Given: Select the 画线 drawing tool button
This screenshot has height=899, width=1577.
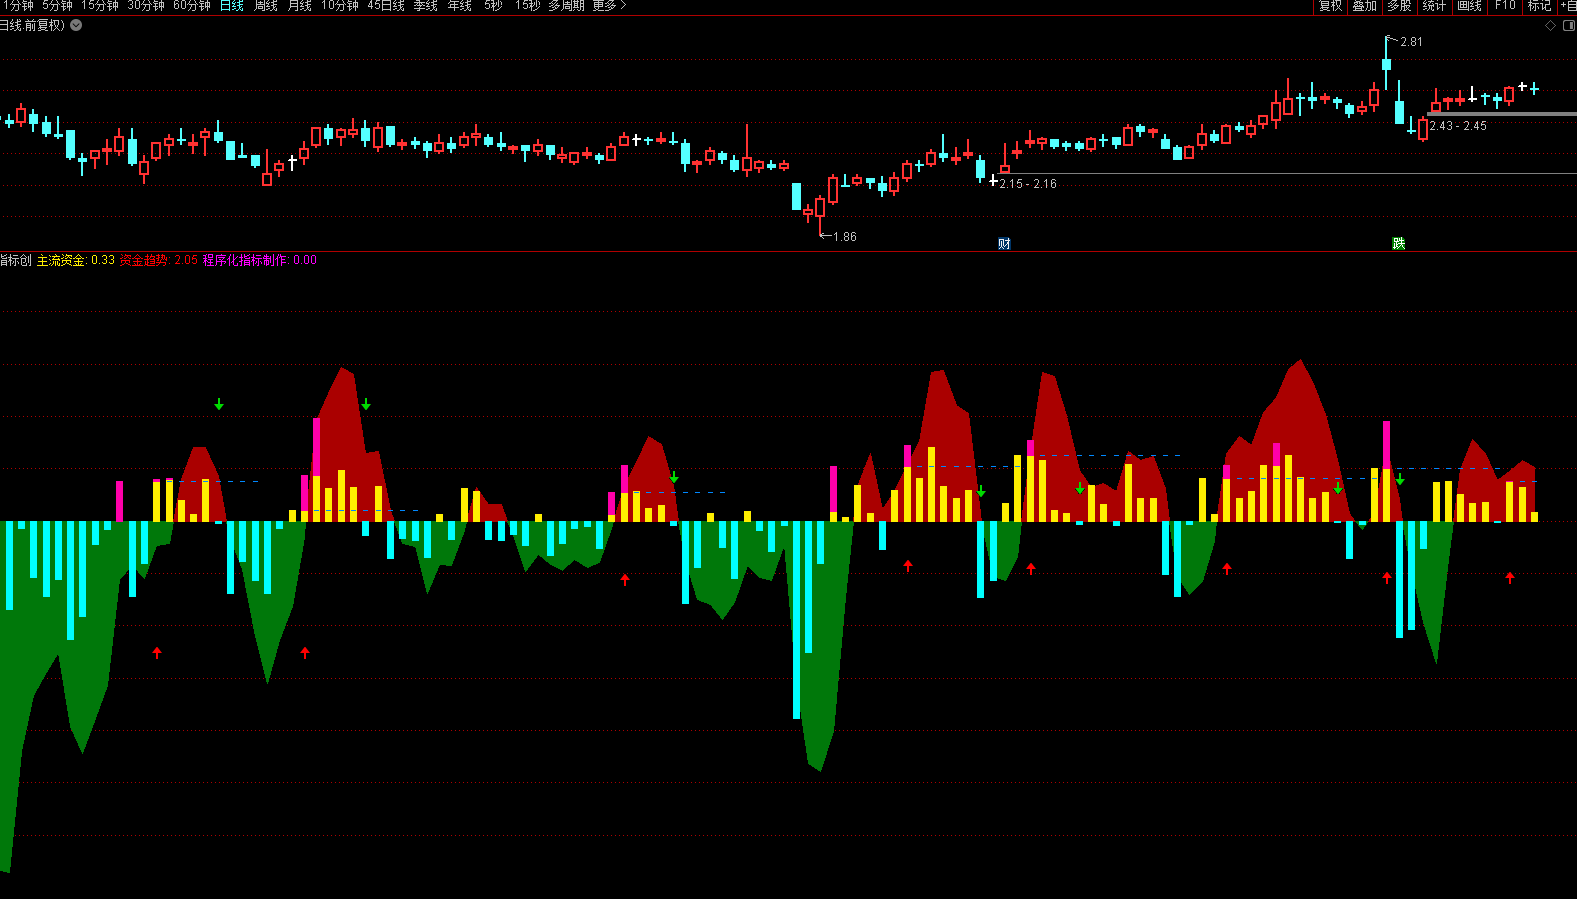Looking at the screenshot, I should pos(1469,6).
